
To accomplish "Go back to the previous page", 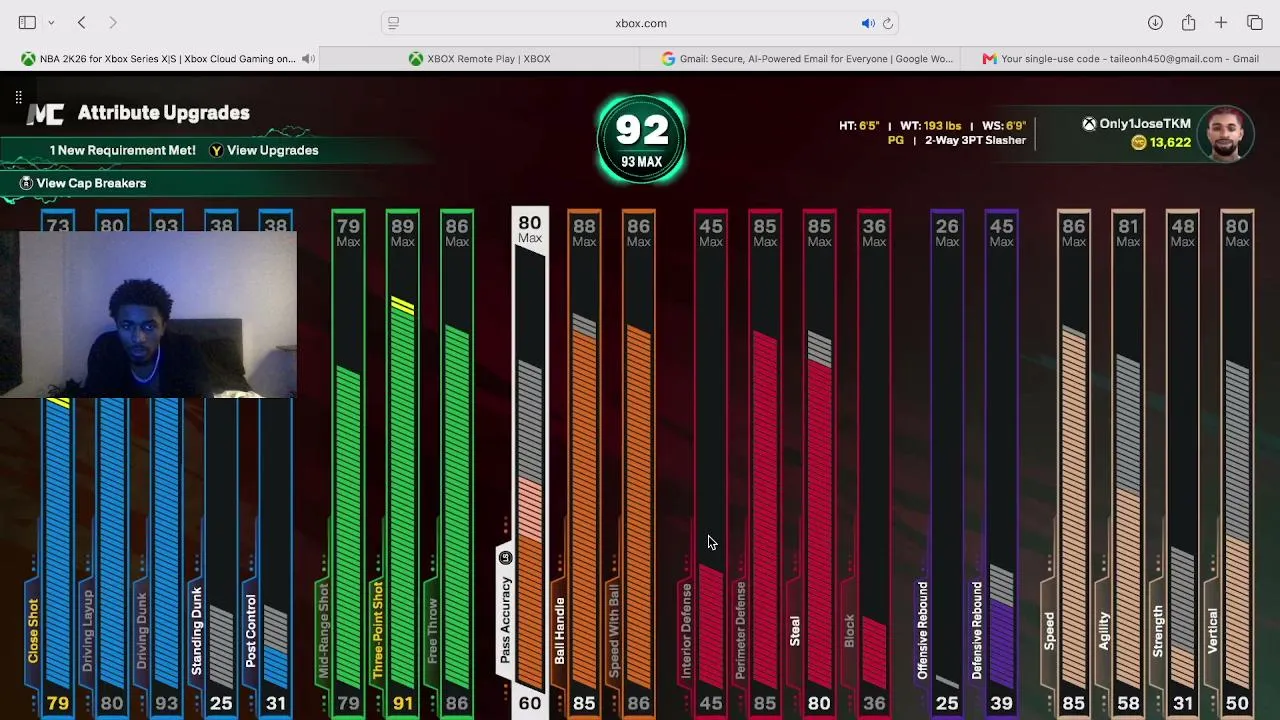I will point(82,23).
